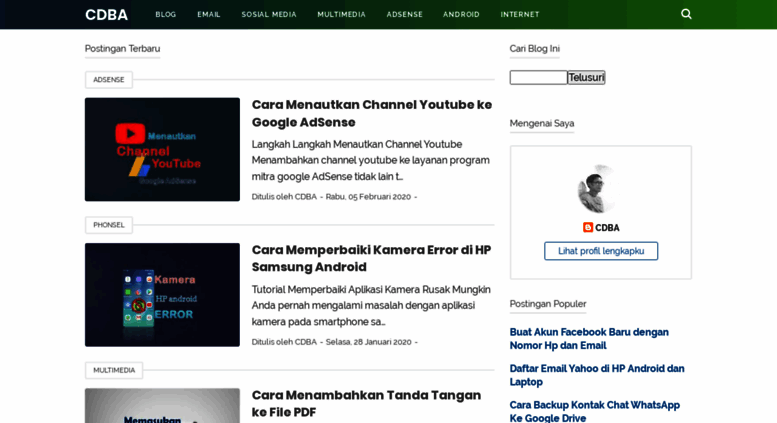The width and height of the screenshot is (777, 423).
Task: Open post Cara Menambahkan Tanda Tangan PDF
Action: click(366, 404)
